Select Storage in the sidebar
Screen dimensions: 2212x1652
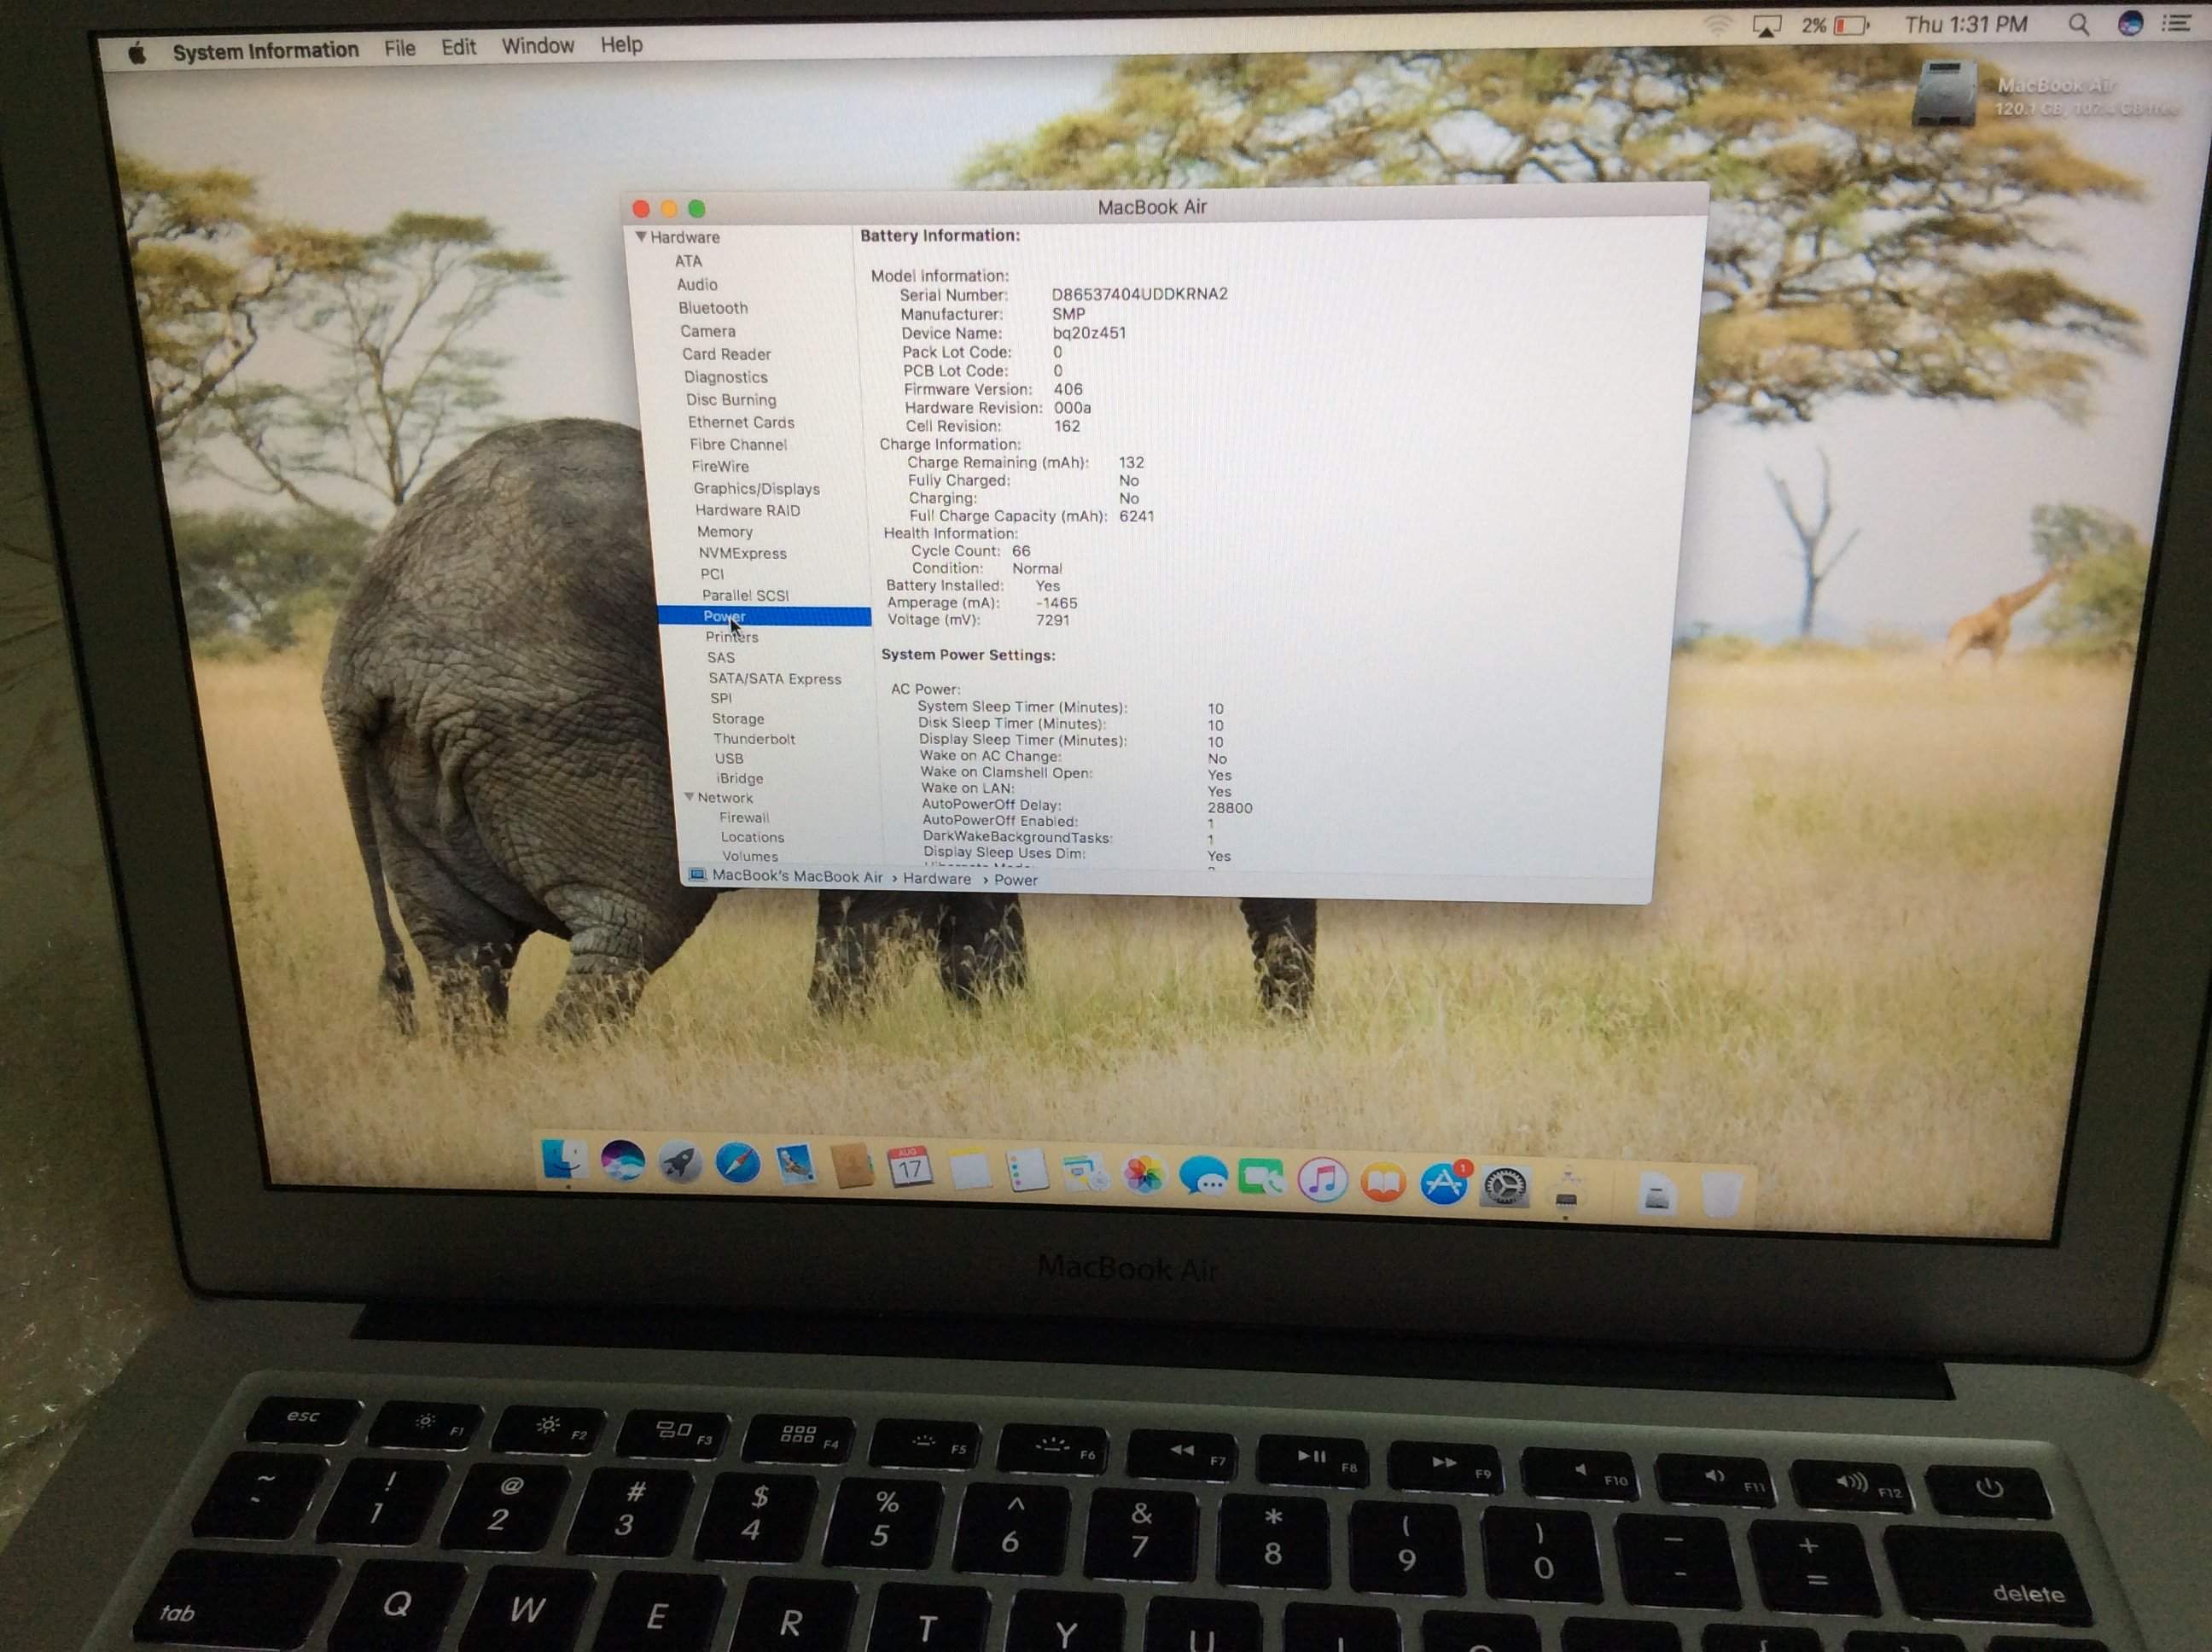click(x=737, y=718)
